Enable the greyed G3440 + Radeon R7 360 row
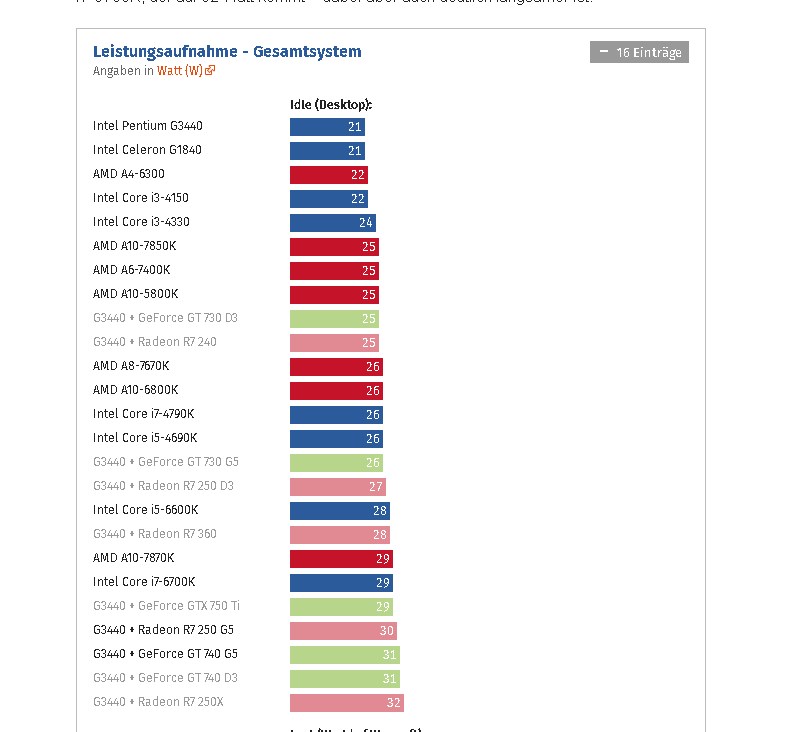Viewport: 794px width, 732px height. [154, 534]
